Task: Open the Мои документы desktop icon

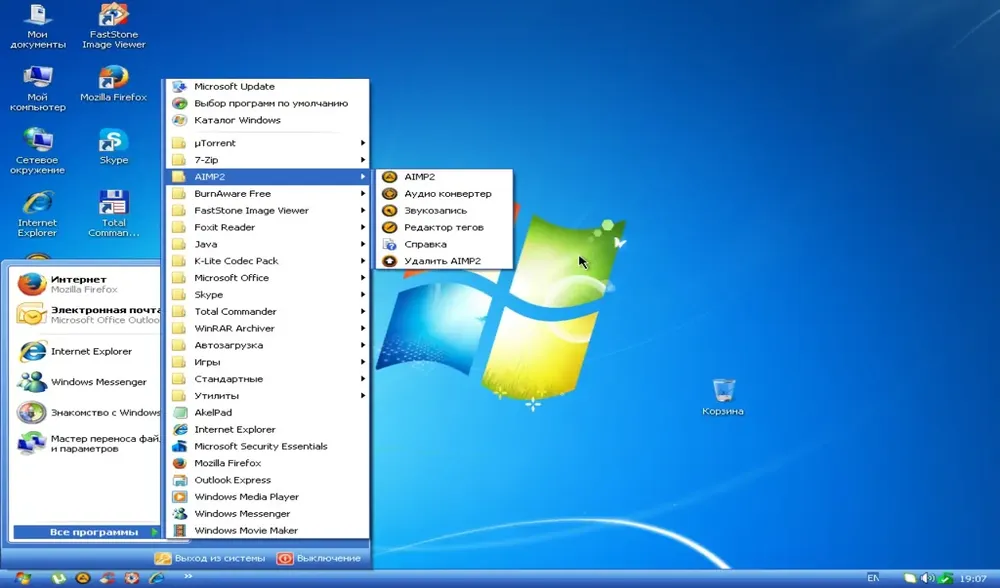Action: click(38, 26)
